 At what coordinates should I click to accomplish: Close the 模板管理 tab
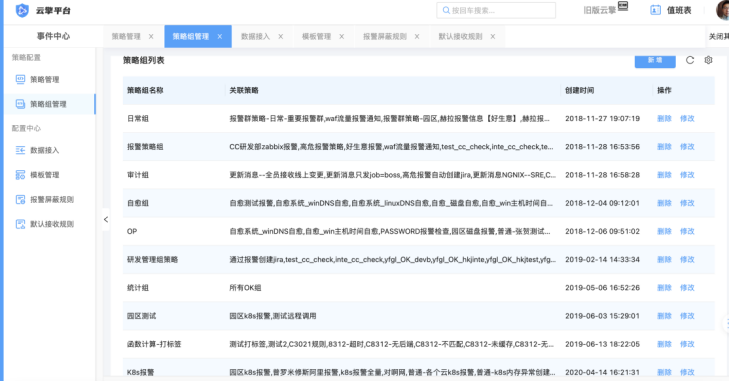[342, 36]
